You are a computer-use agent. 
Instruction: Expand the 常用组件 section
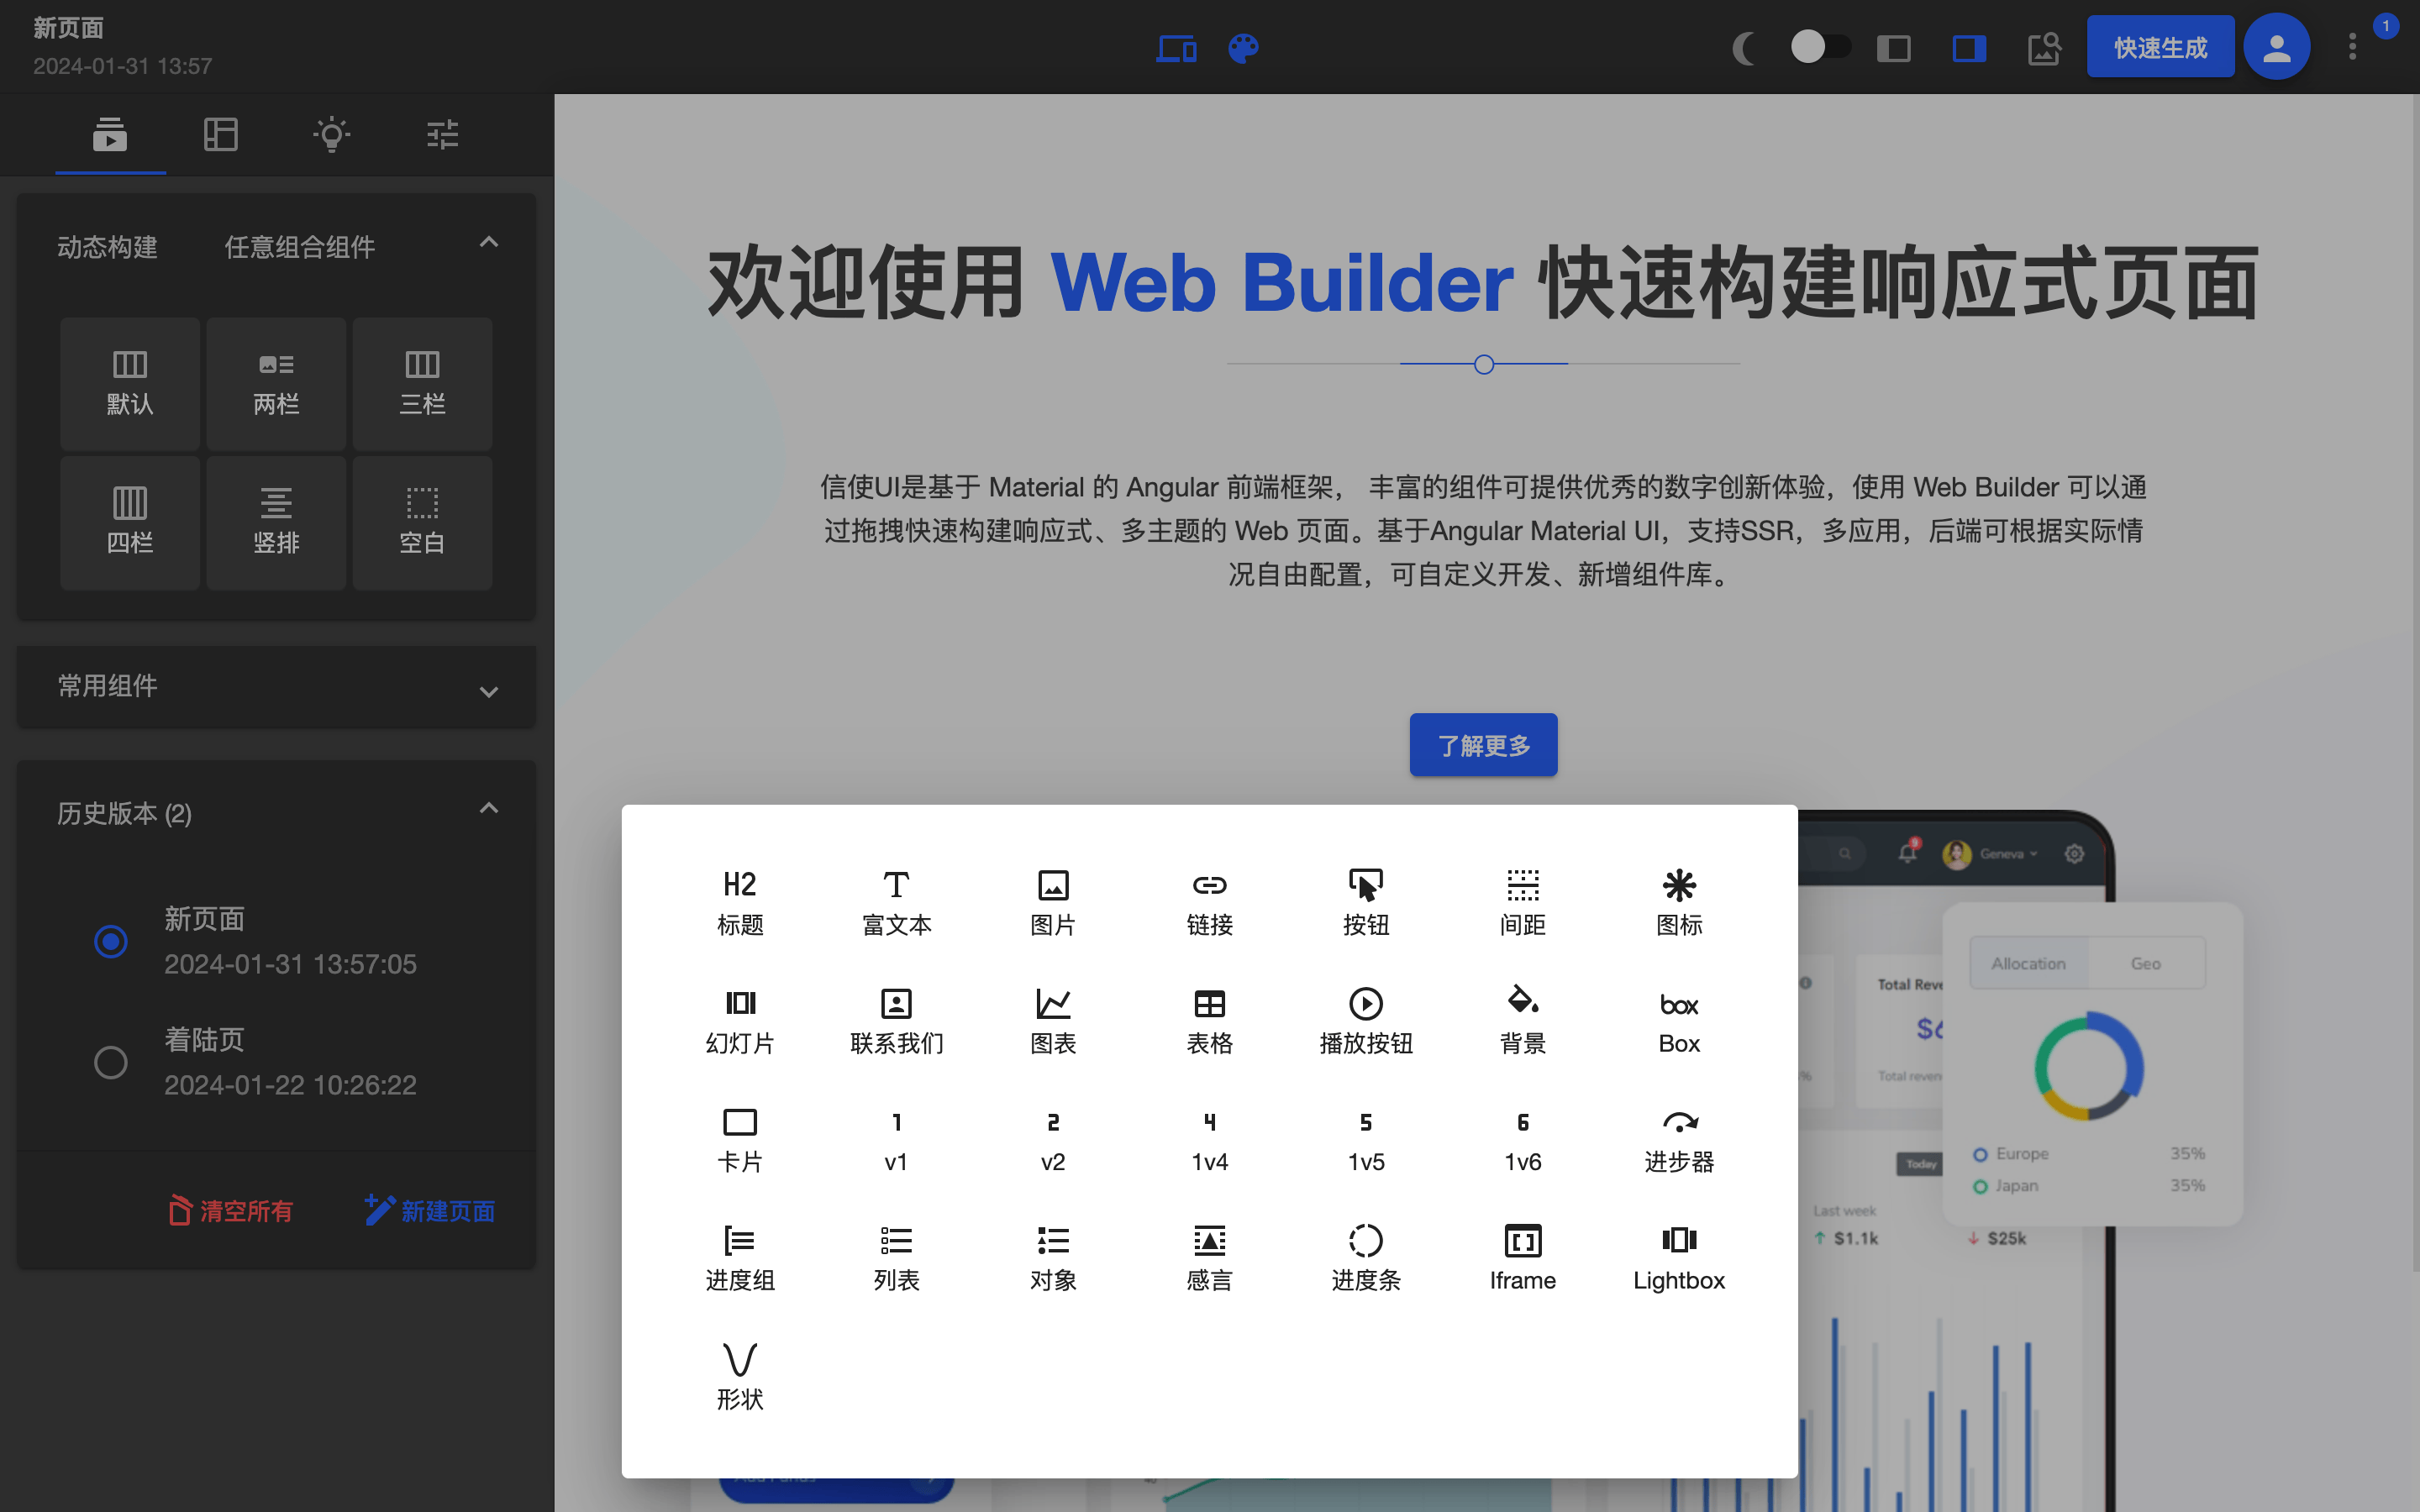tap(487, 690)
